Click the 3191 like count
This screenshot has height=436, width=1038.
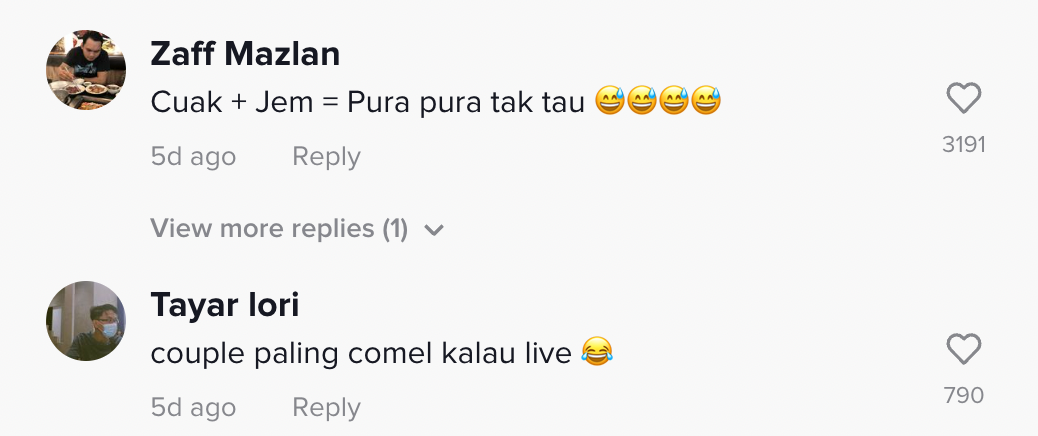pyautogui.click(x=963, y=145)
